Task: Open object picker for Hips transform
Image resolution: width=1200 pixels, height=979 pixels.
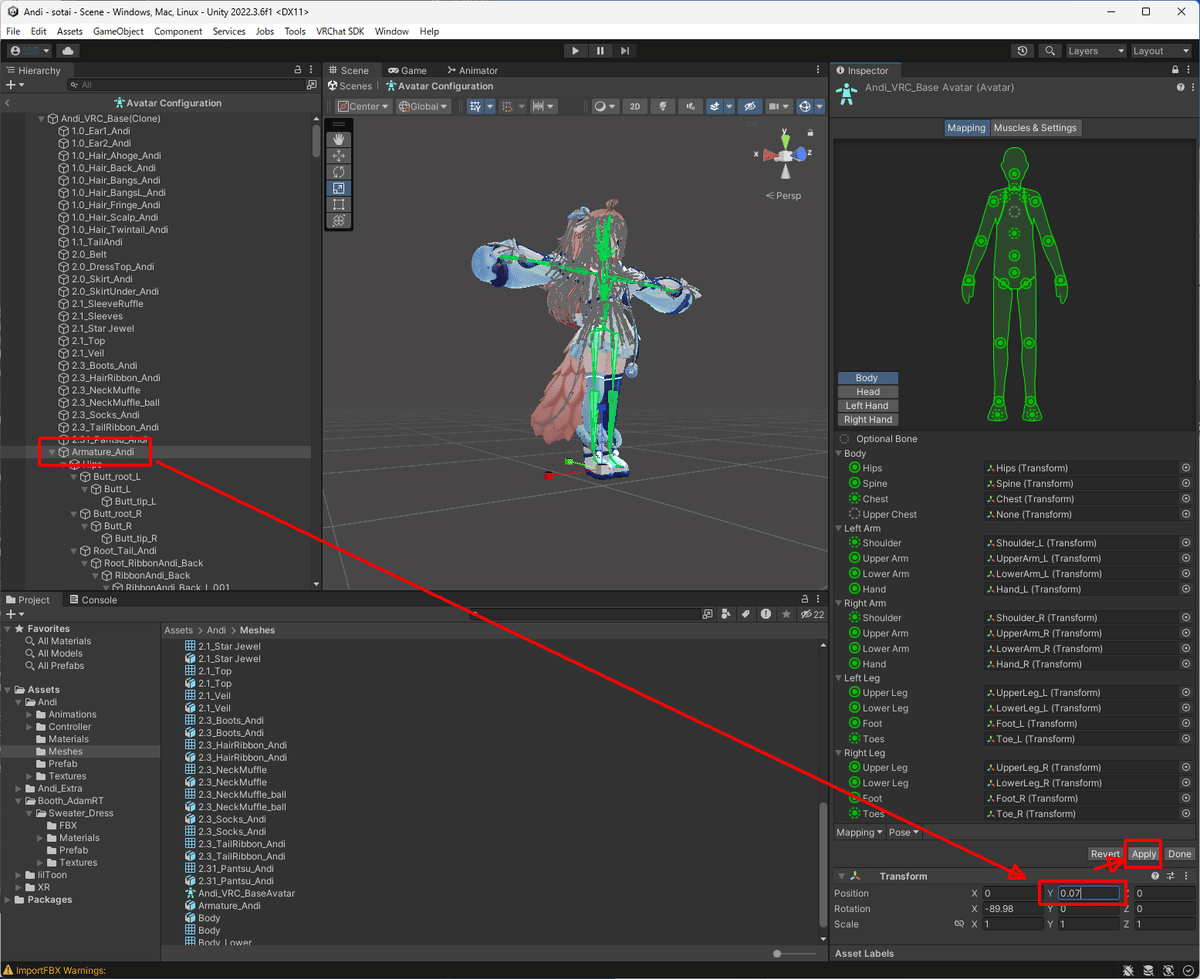Action: [x=1186, y=468]
